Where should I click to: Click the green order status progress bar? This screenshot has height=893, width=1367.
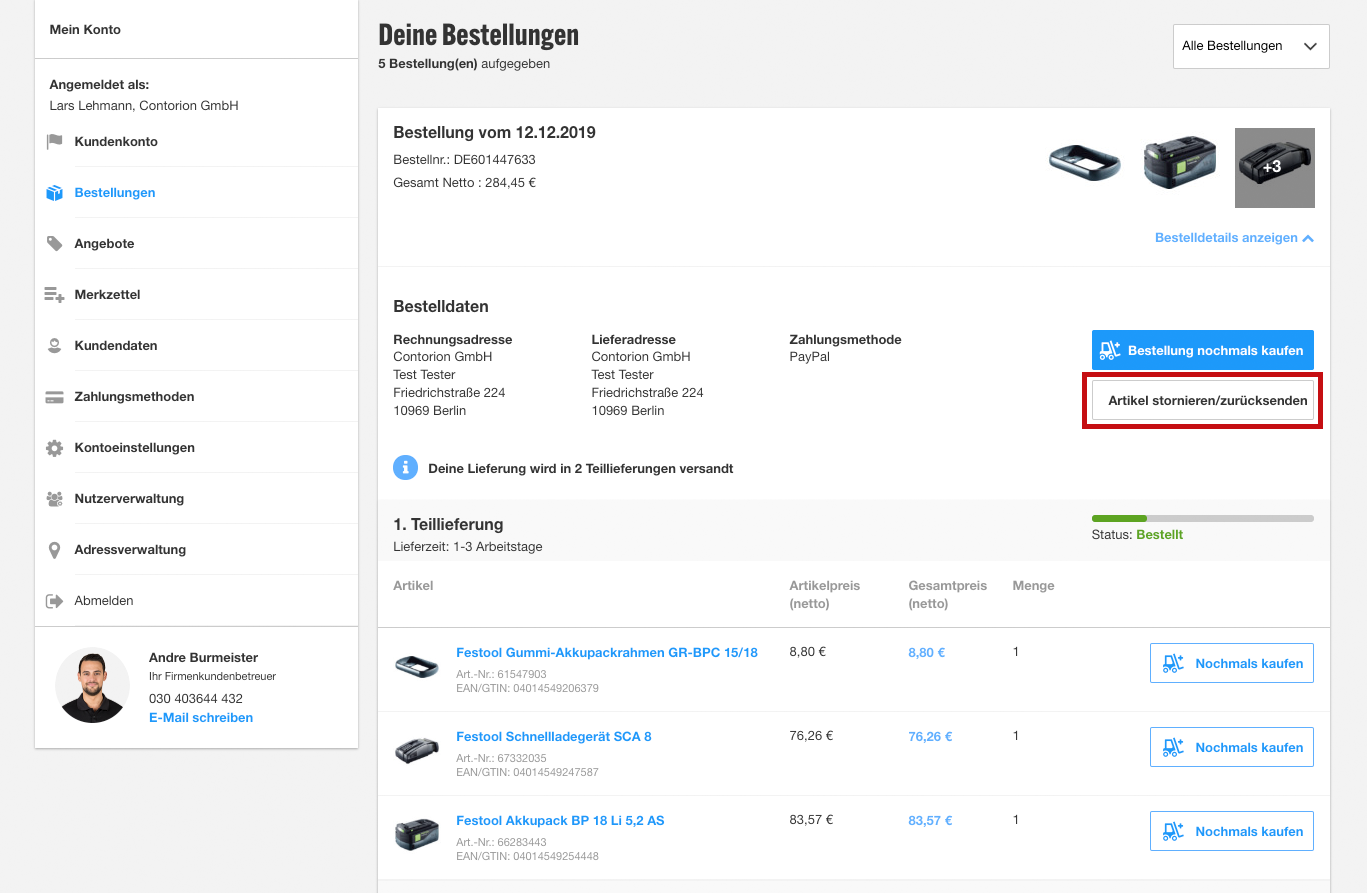pos(1202,518)
